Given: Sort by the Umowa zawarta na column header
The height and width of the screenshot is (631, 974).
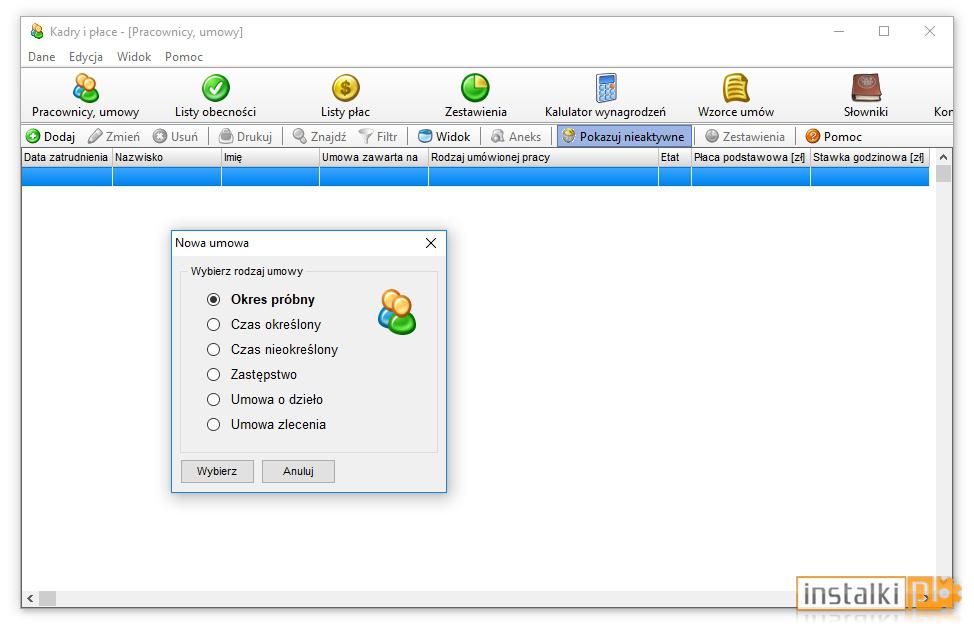Looking at the screenshot, I should pyautogui.click(x=374, y=158).
